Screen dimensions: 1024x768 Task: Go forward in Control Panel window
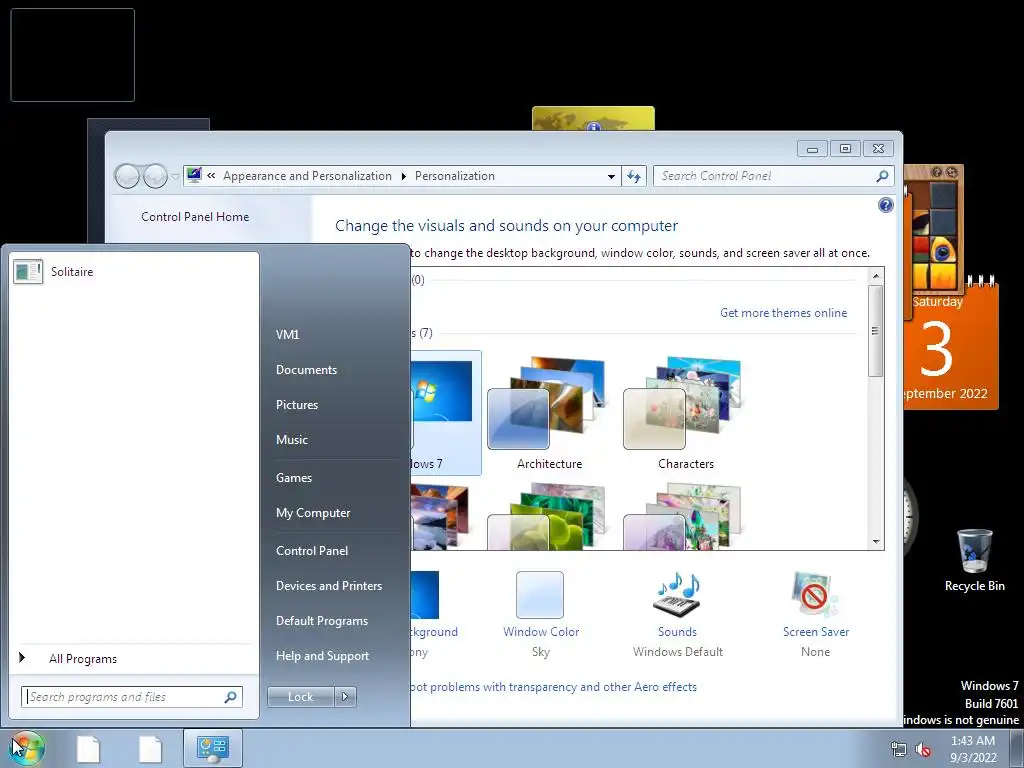click(155, 176)
